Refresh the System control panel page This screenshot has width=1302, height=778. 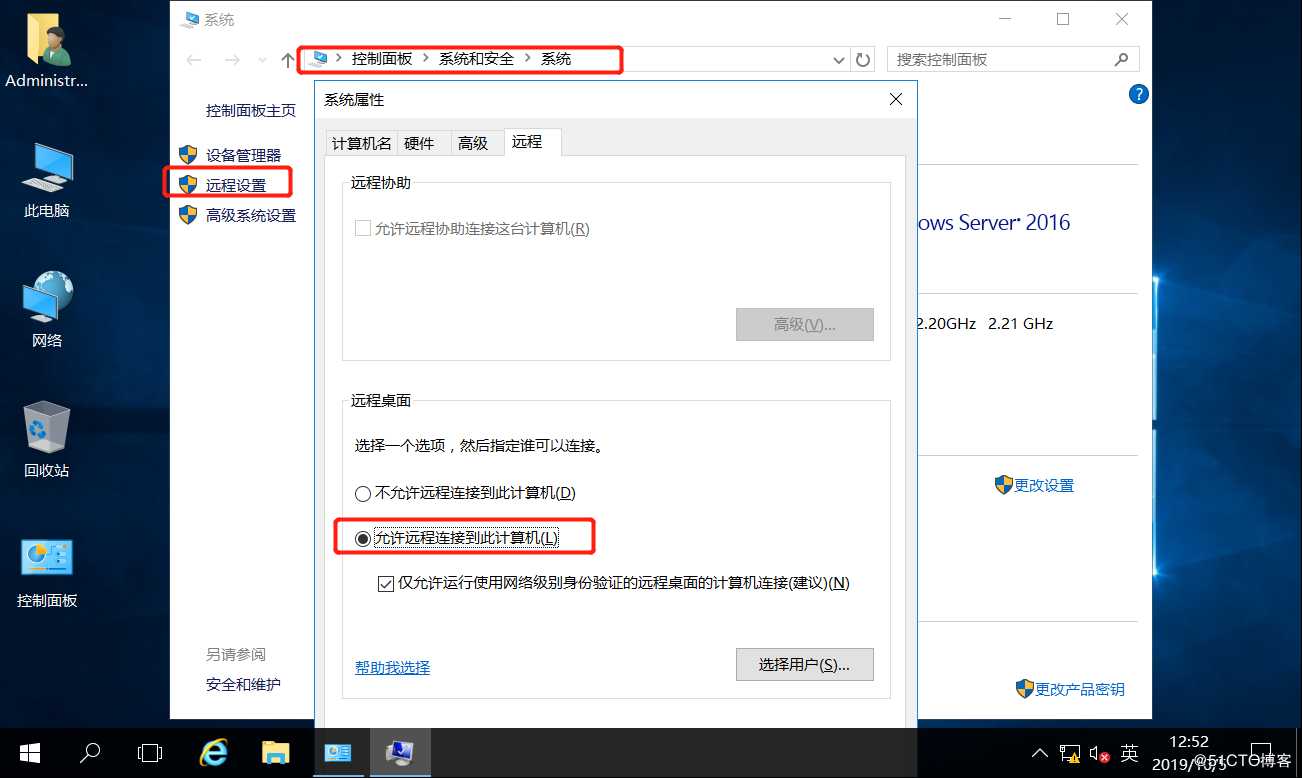tap(863, 60)
